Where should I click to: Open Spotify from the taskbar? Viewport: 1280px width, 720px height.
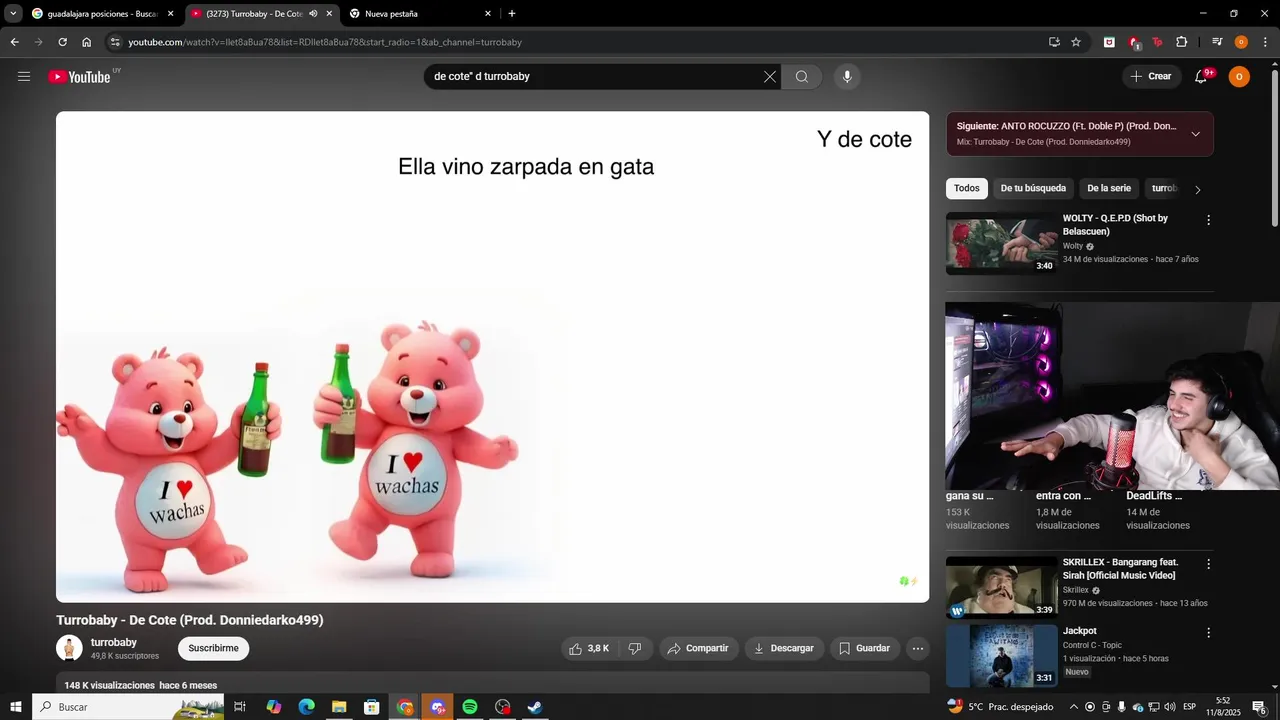pos(470,707)
